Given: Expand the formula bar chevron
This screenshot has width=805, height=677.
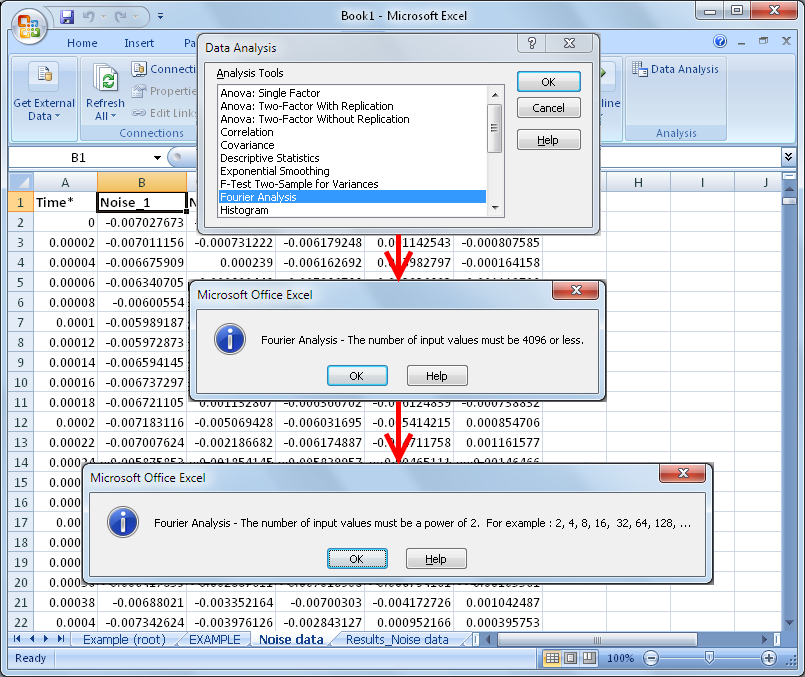Looking at the screenshot, I should 788,158.
